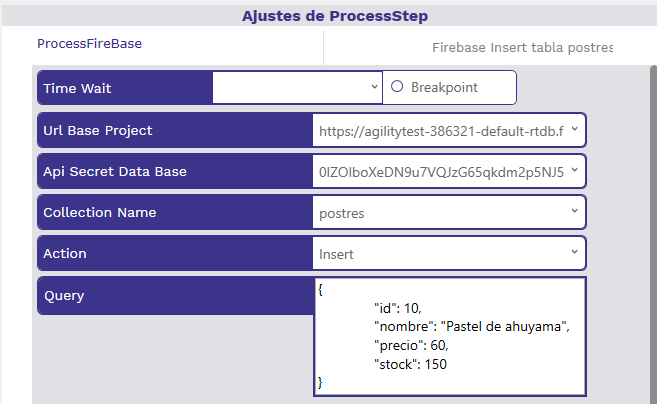Click the Collection Name label
The image size is (657, 404).
point(100,212)
